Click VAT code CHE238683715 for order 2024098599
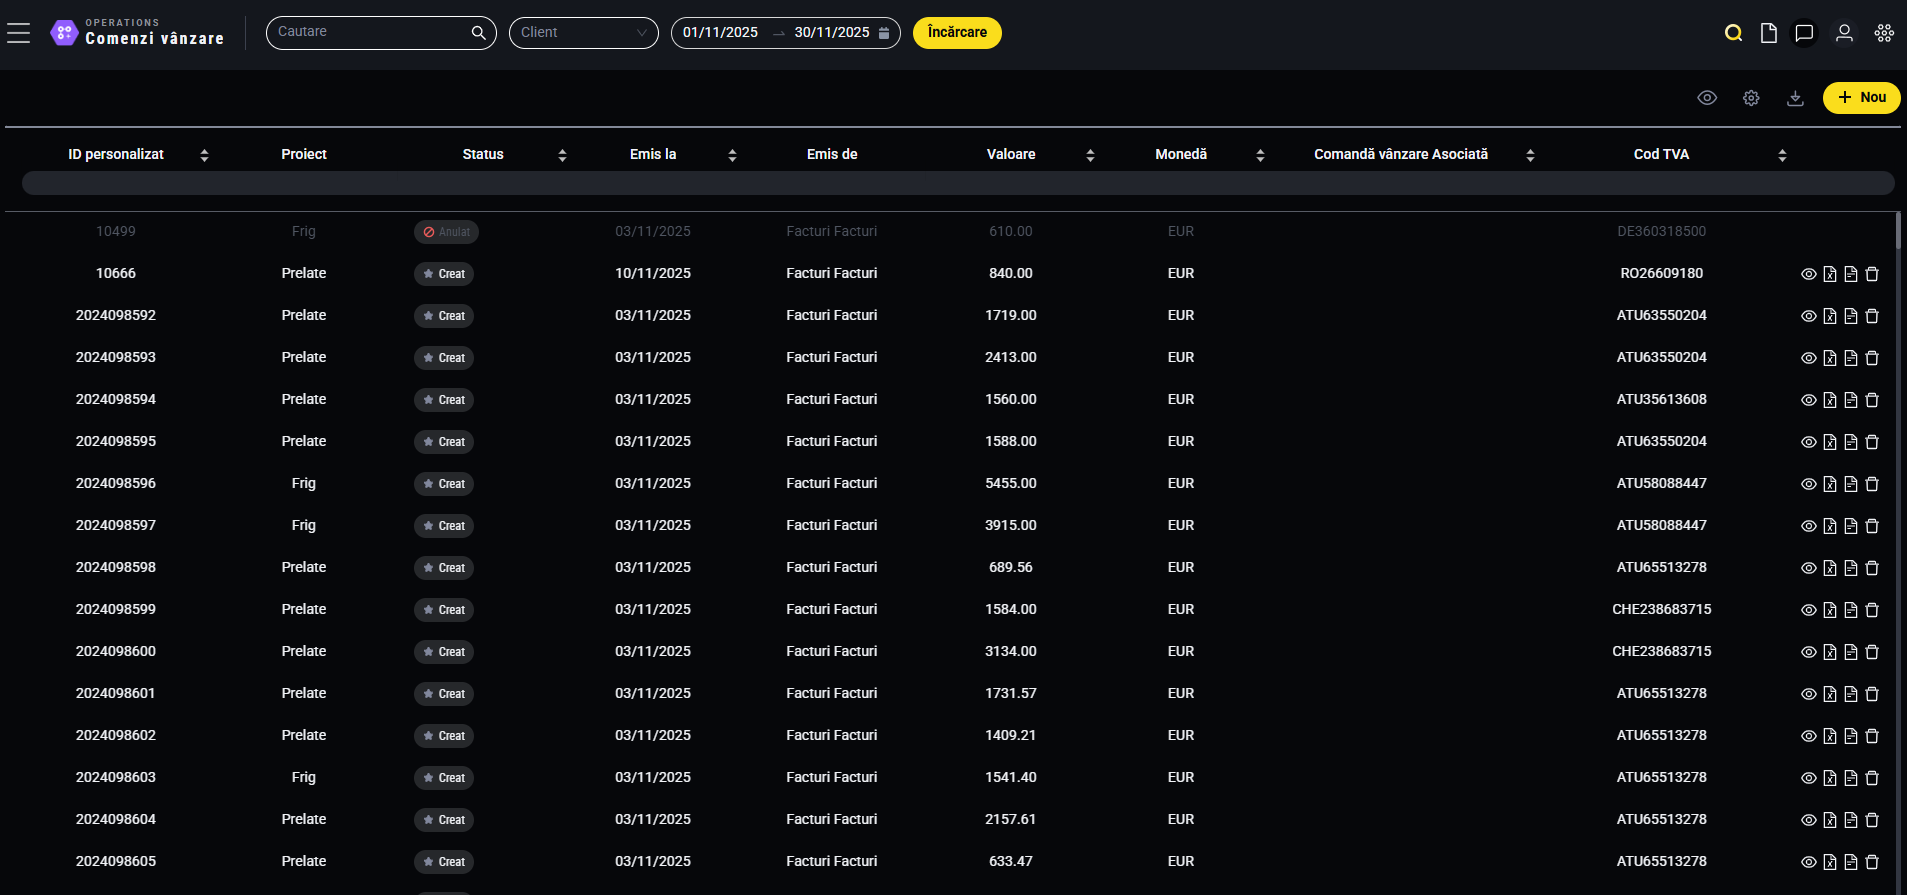This screenshot has width=1907, height=895. [x=1662, y=609]
